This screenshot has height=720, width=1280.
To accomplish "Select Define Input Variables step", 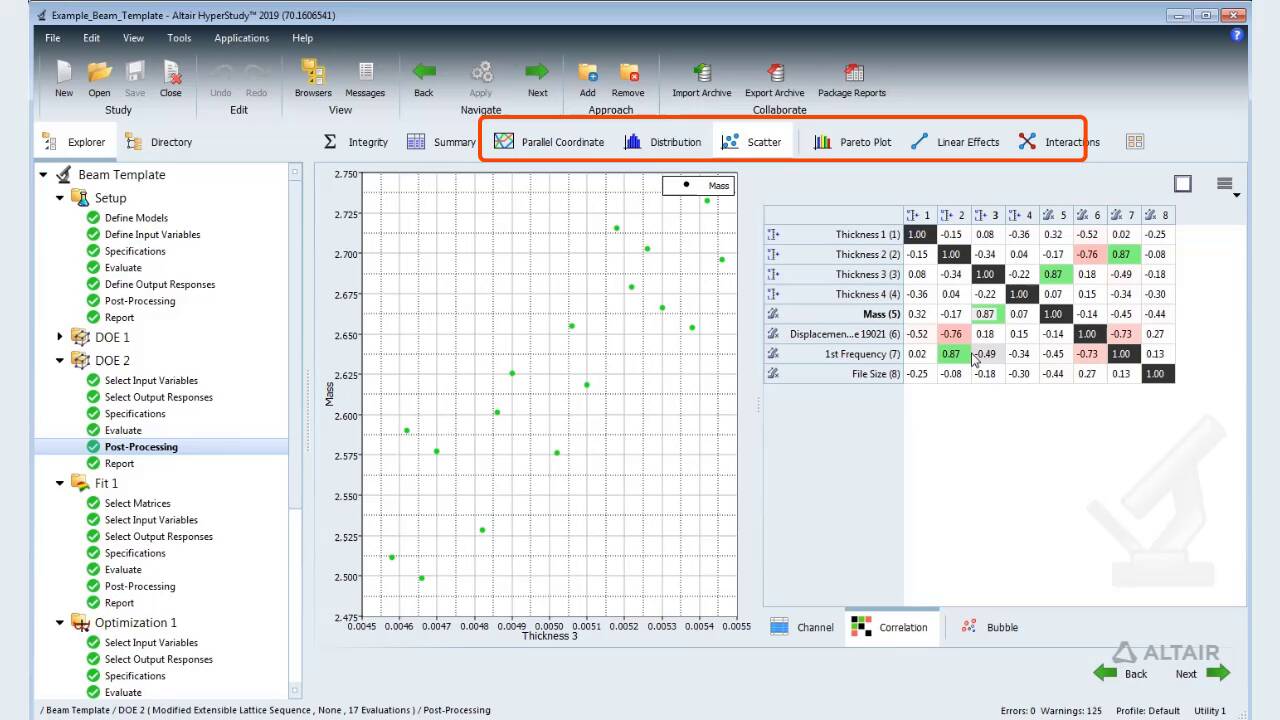I will pos(152,234).
